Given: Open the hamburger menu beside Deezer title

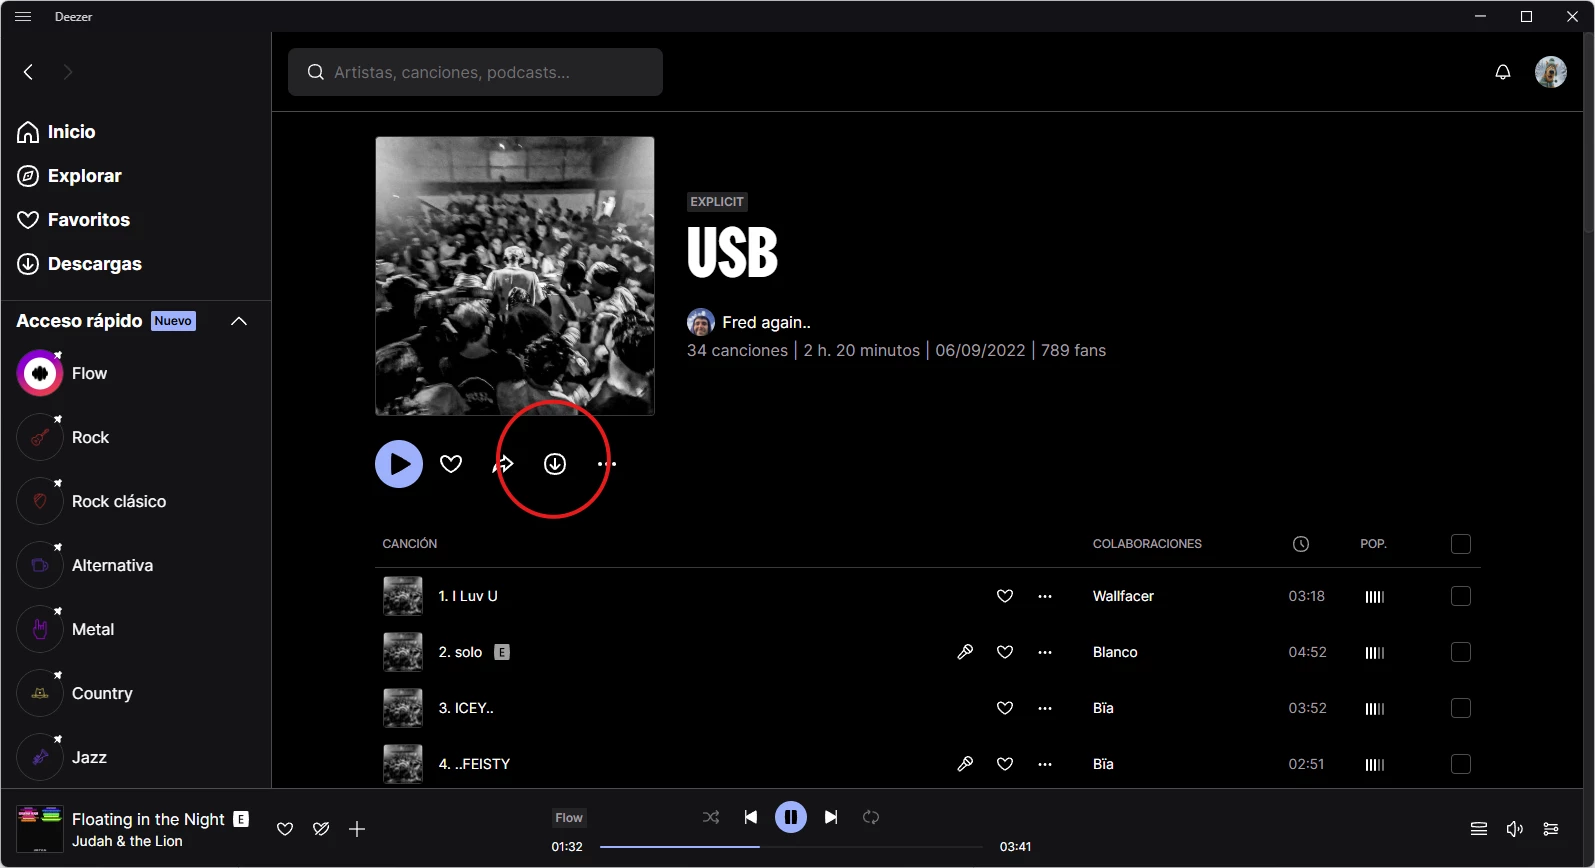Looking at the screenshot, I should (23, 17).
